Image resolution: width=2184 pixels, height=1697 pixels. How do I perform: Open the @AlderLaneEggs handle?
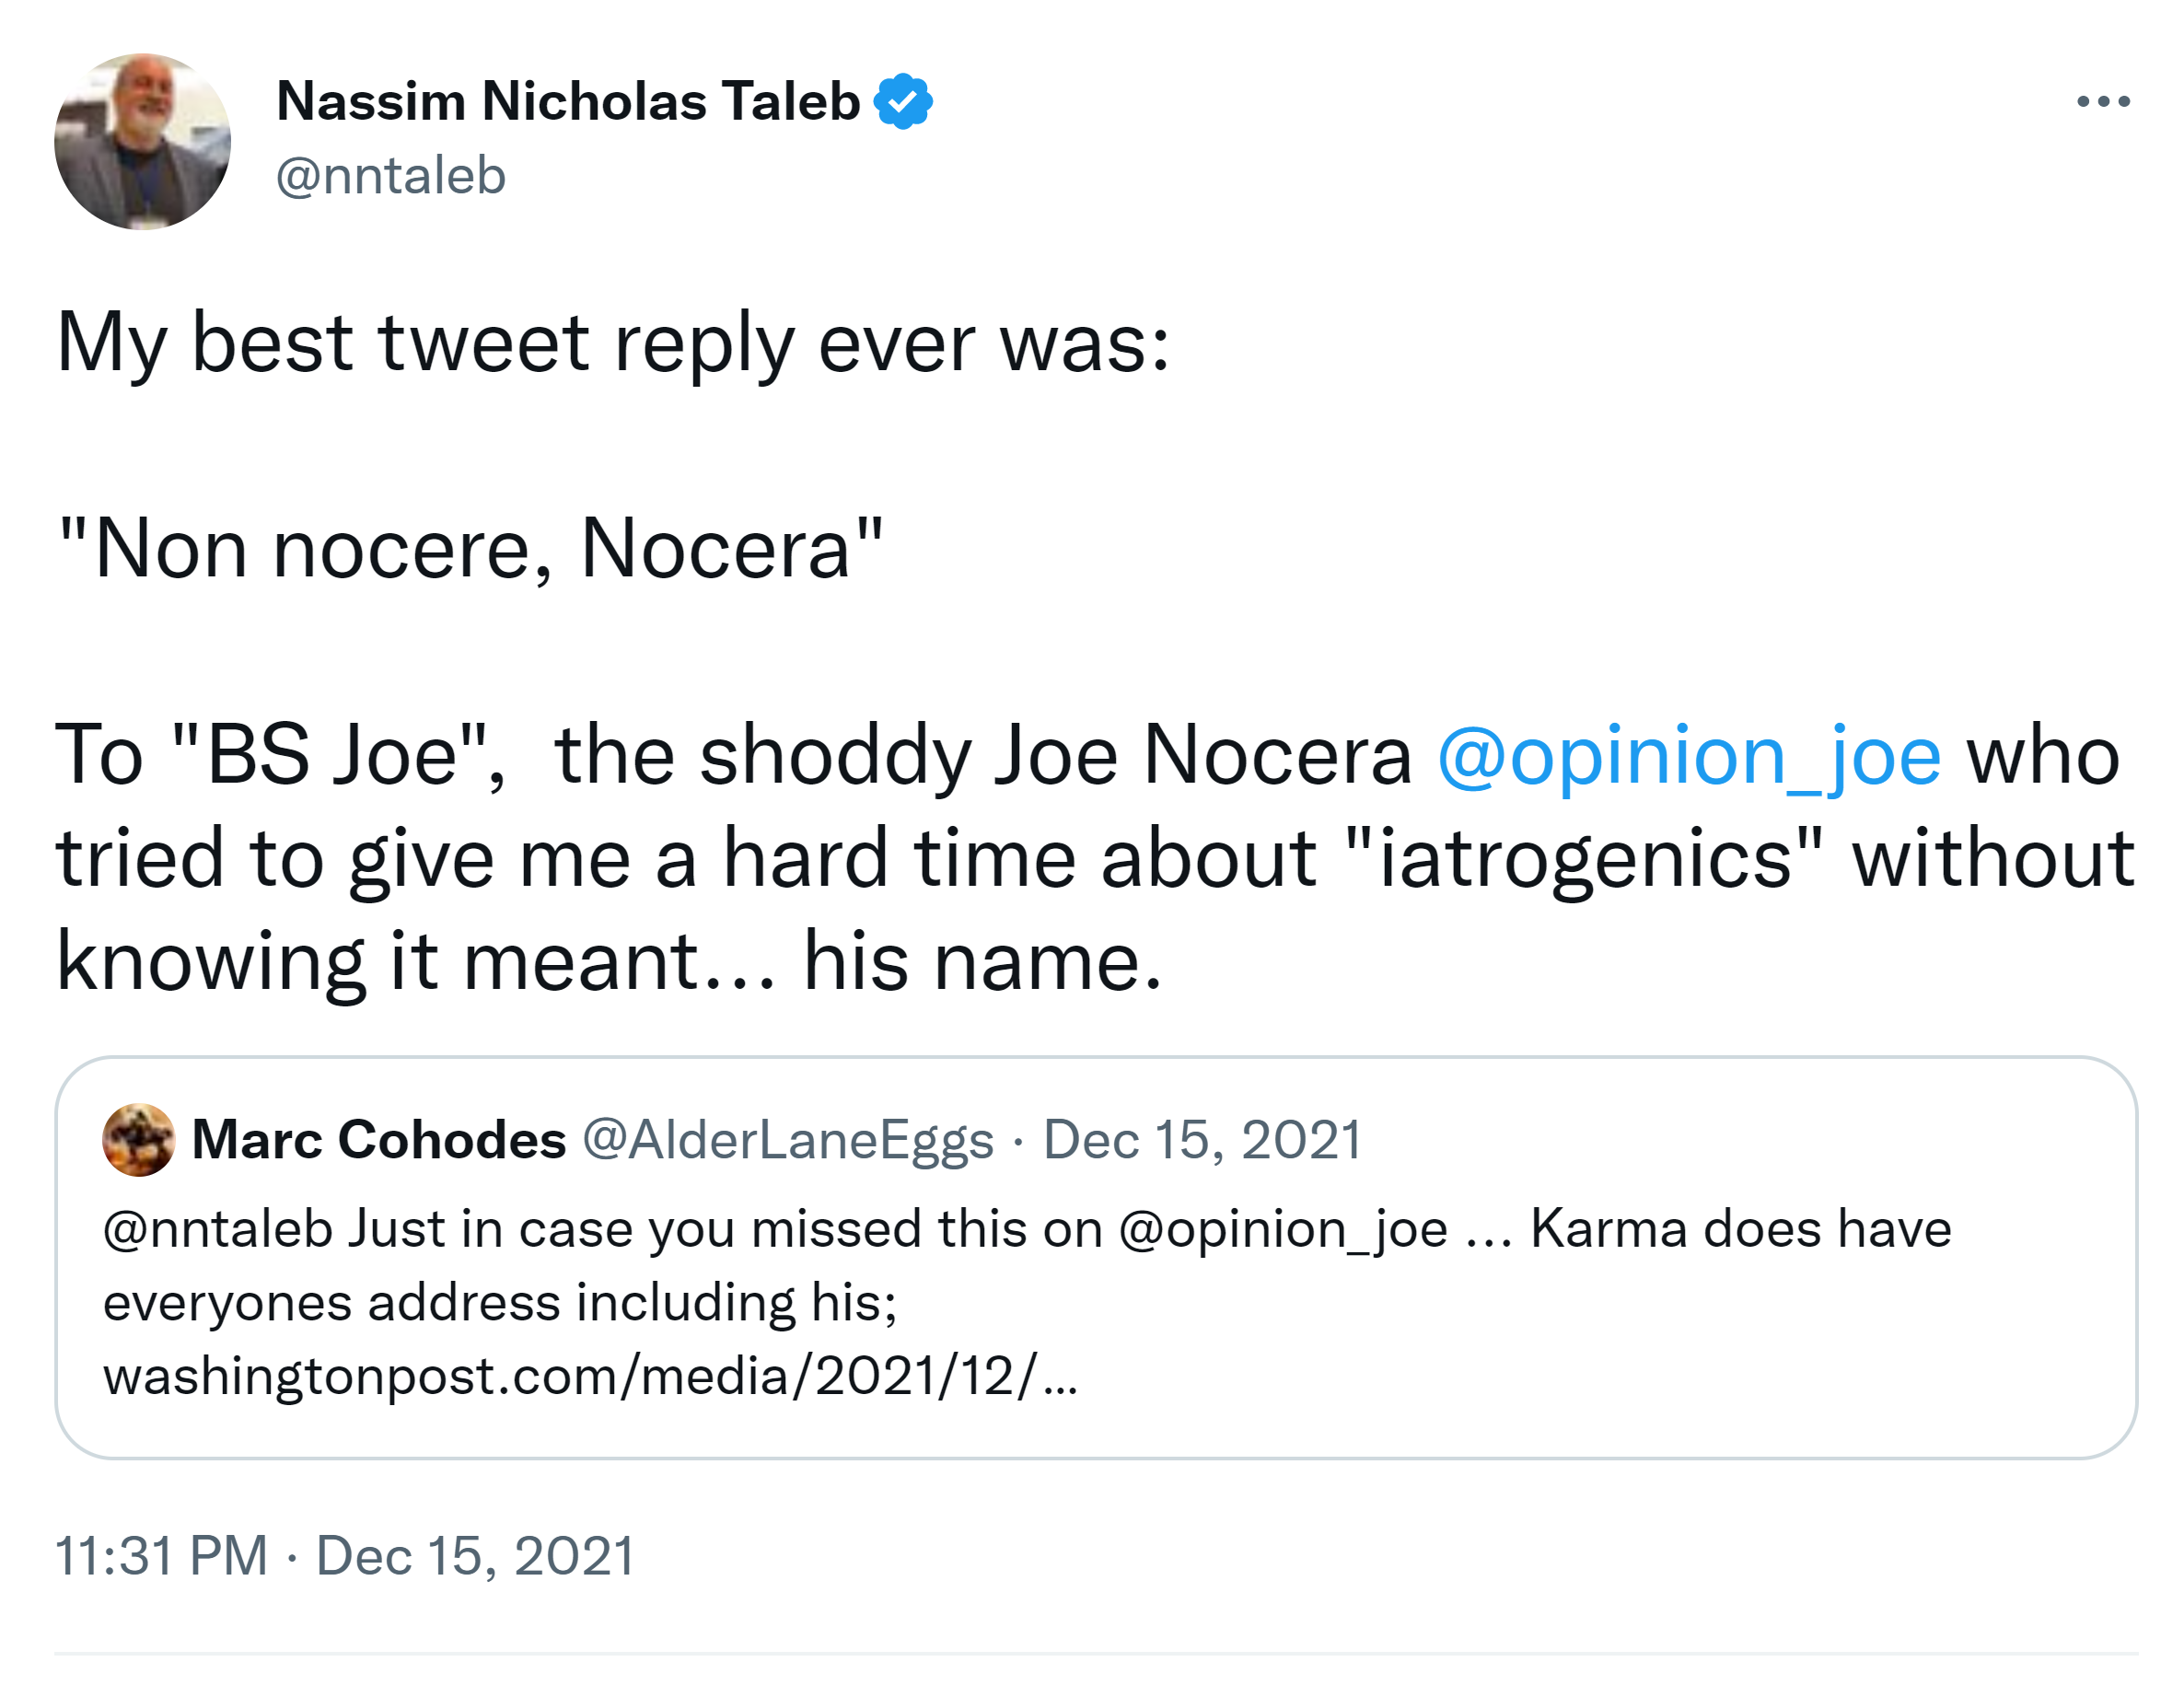tap(788, 1140)
